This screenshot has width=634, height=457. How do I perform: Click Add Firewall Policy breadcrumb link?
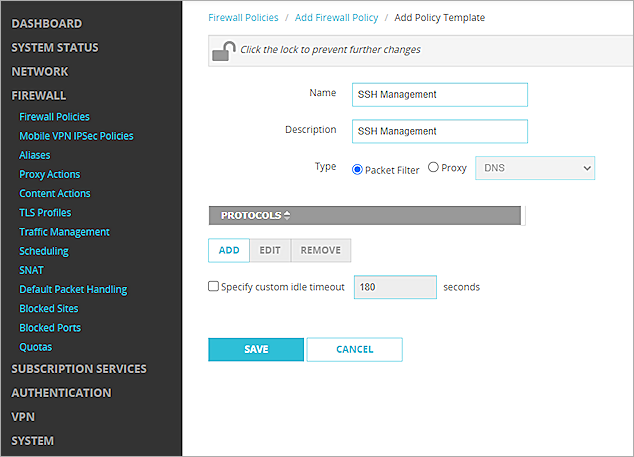click(x=336, y=18)
